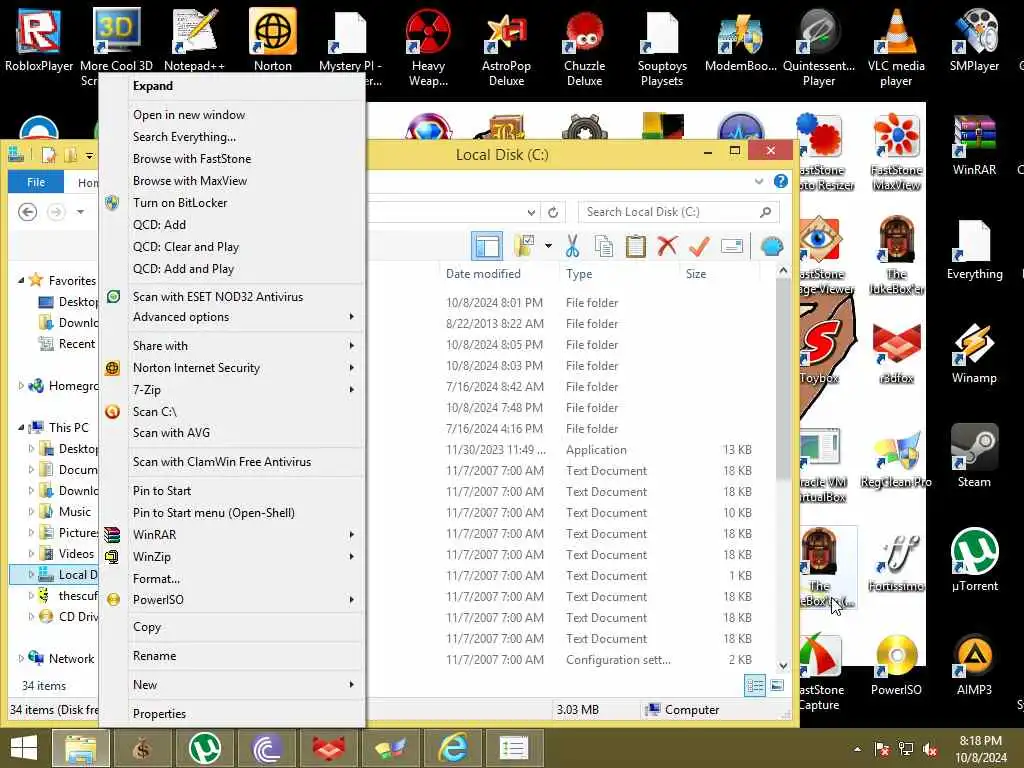Choose Scan with ESET NOD32 Antivirus
This screenshot has height=768, width=1024.
pos(246,296)
